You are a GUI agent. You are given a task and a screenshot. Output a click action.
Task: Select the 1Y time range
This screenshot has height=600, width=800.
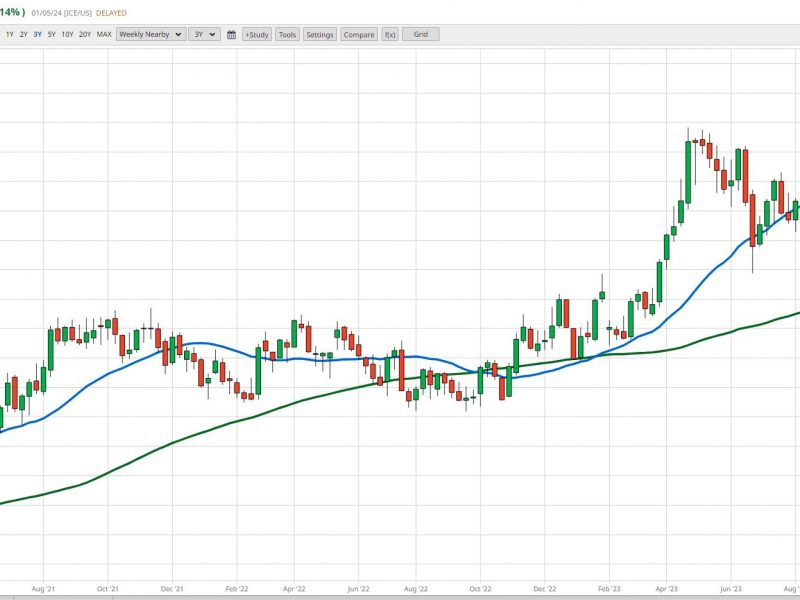click(10, 35)
